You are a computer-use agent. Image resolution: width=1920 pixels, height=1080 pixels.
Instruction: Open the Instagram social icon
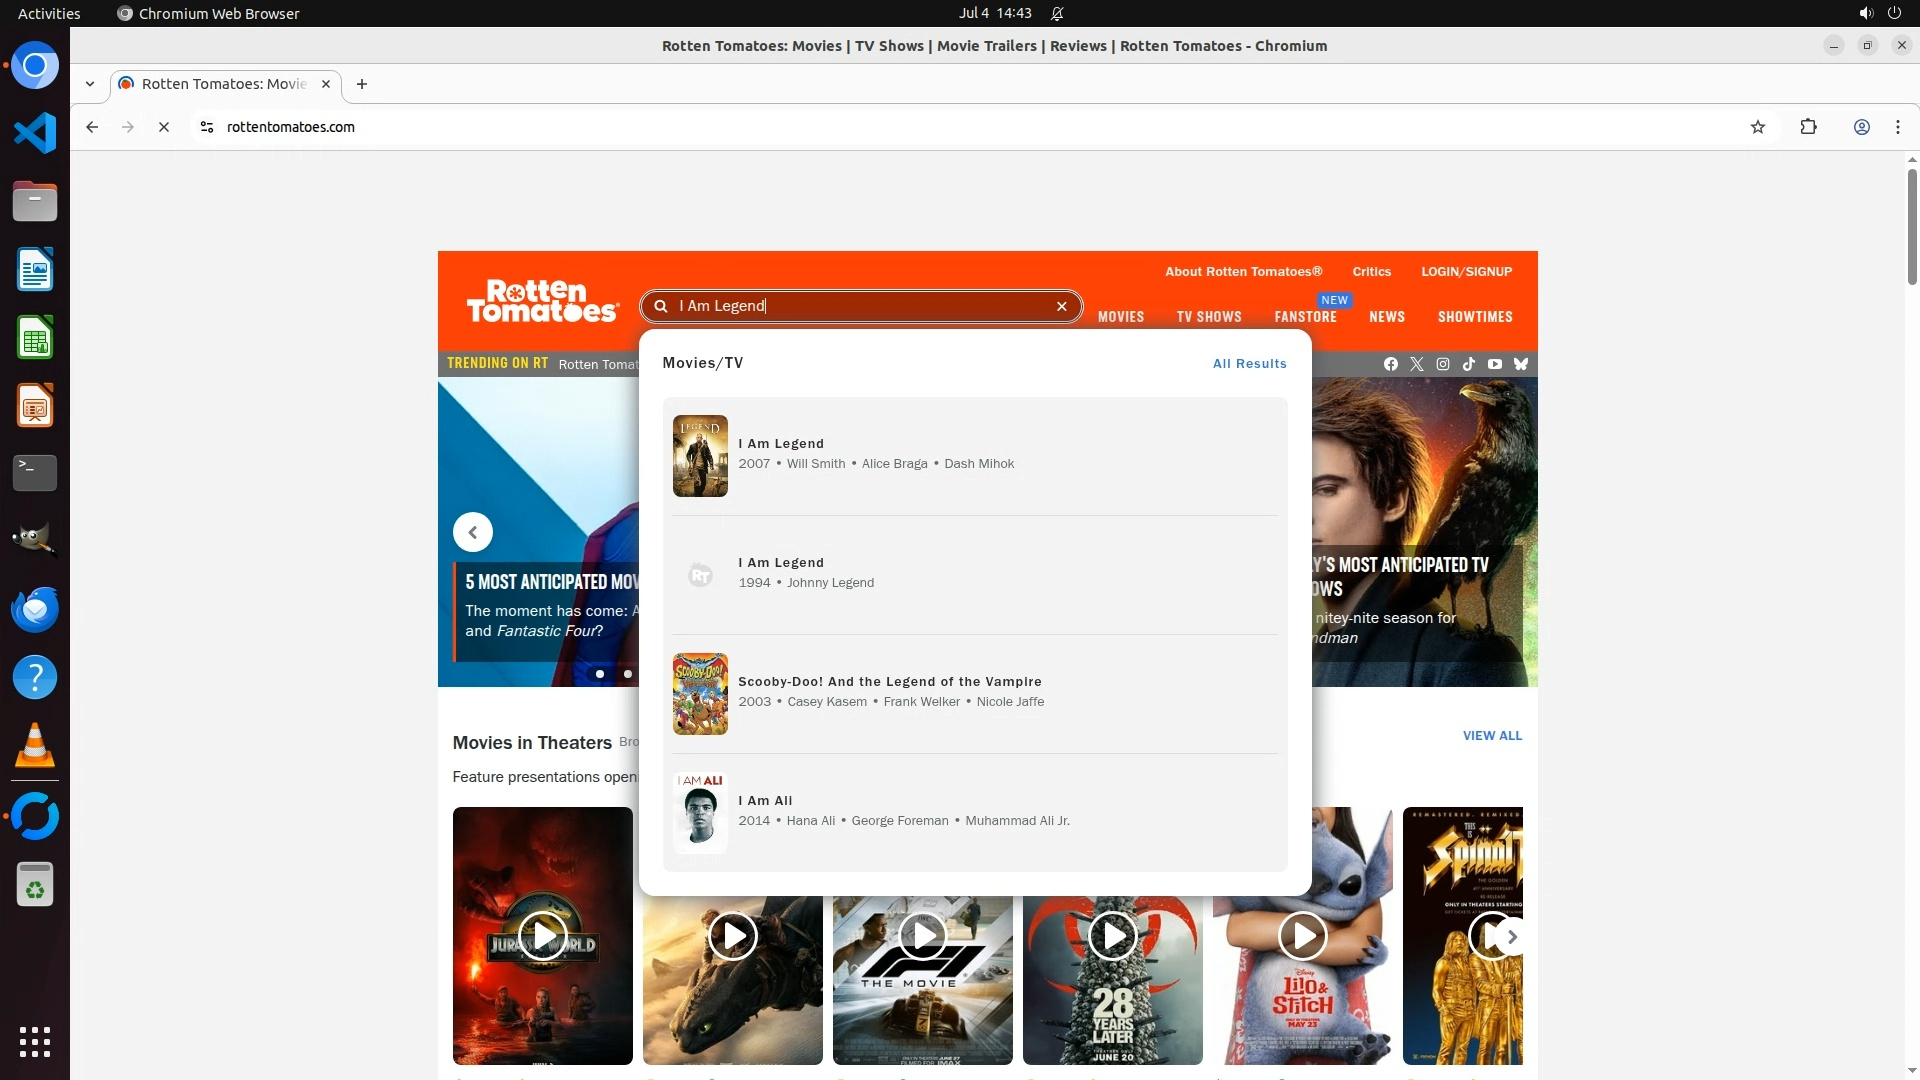pos(1443,364)
